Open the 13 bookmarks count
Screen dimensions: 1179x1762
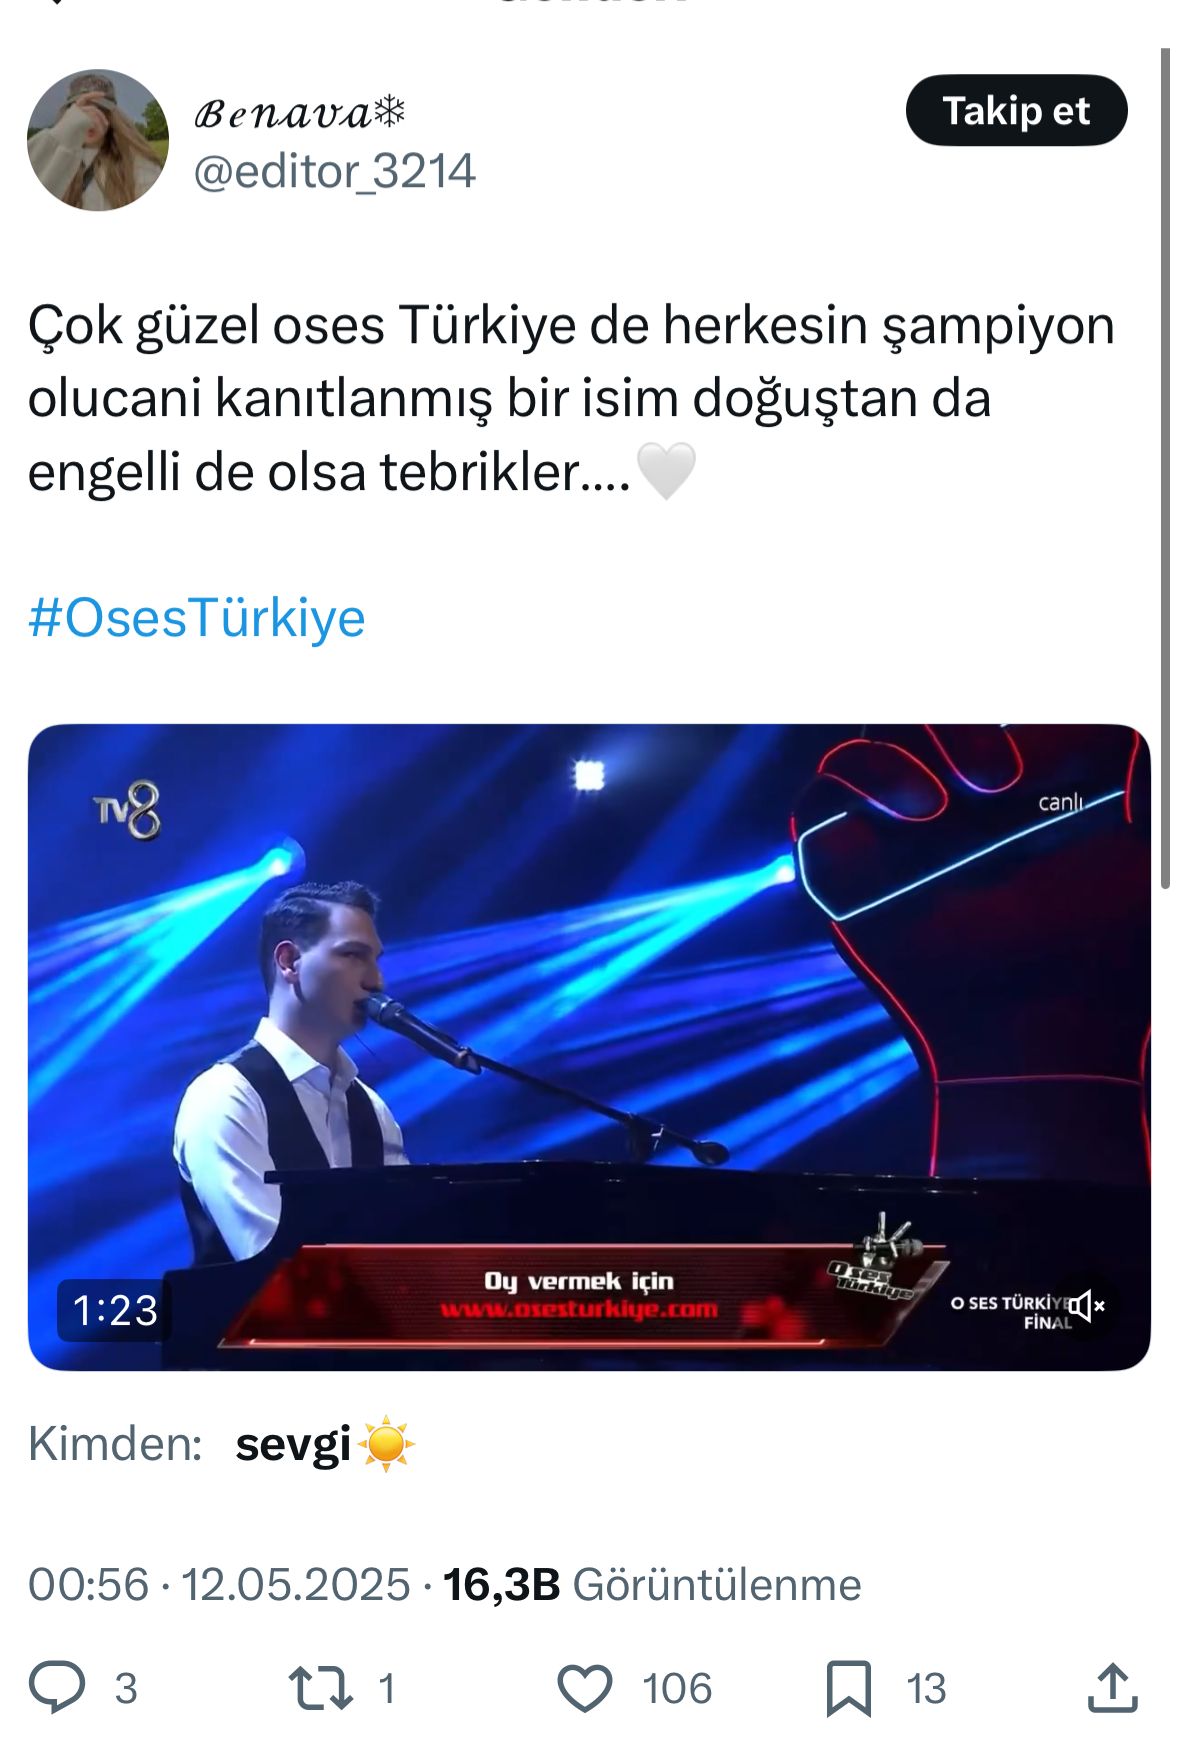[x=926, y=1689]
